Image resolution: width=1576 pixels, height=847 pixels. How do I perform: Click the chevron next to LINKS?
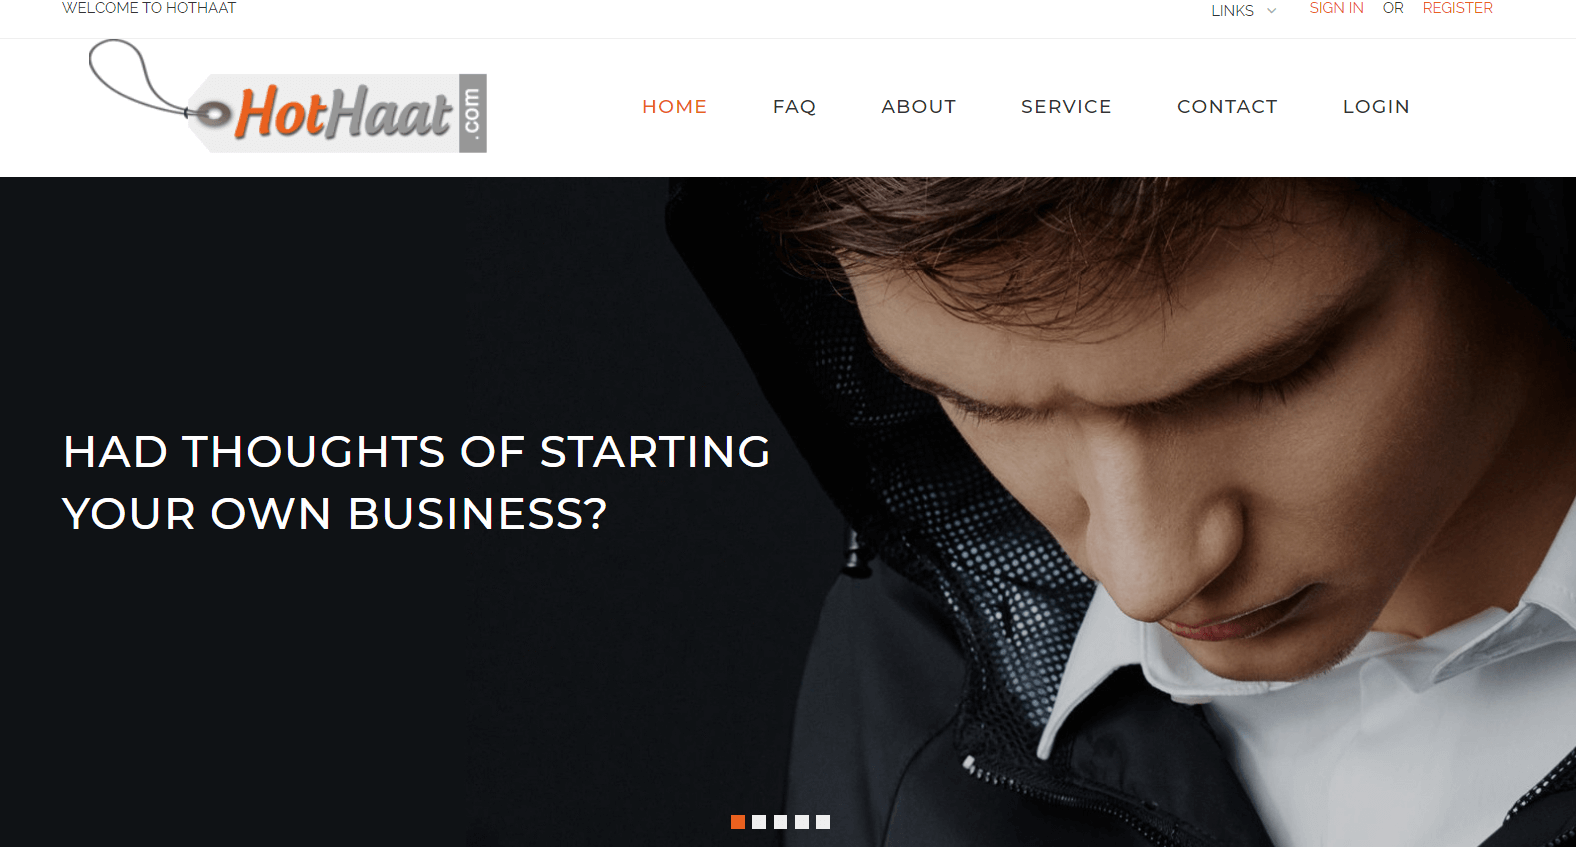click(x=1271, y=11)
